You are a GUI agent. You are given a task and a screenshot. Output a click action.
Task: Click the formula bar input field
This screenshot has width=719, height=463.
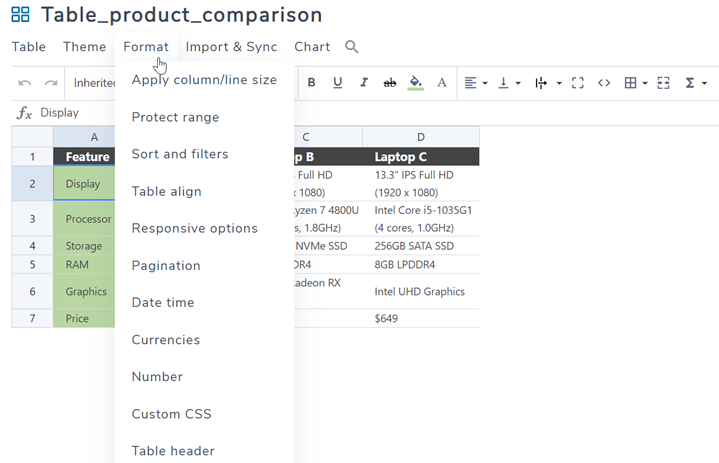[x=300, y=113]
